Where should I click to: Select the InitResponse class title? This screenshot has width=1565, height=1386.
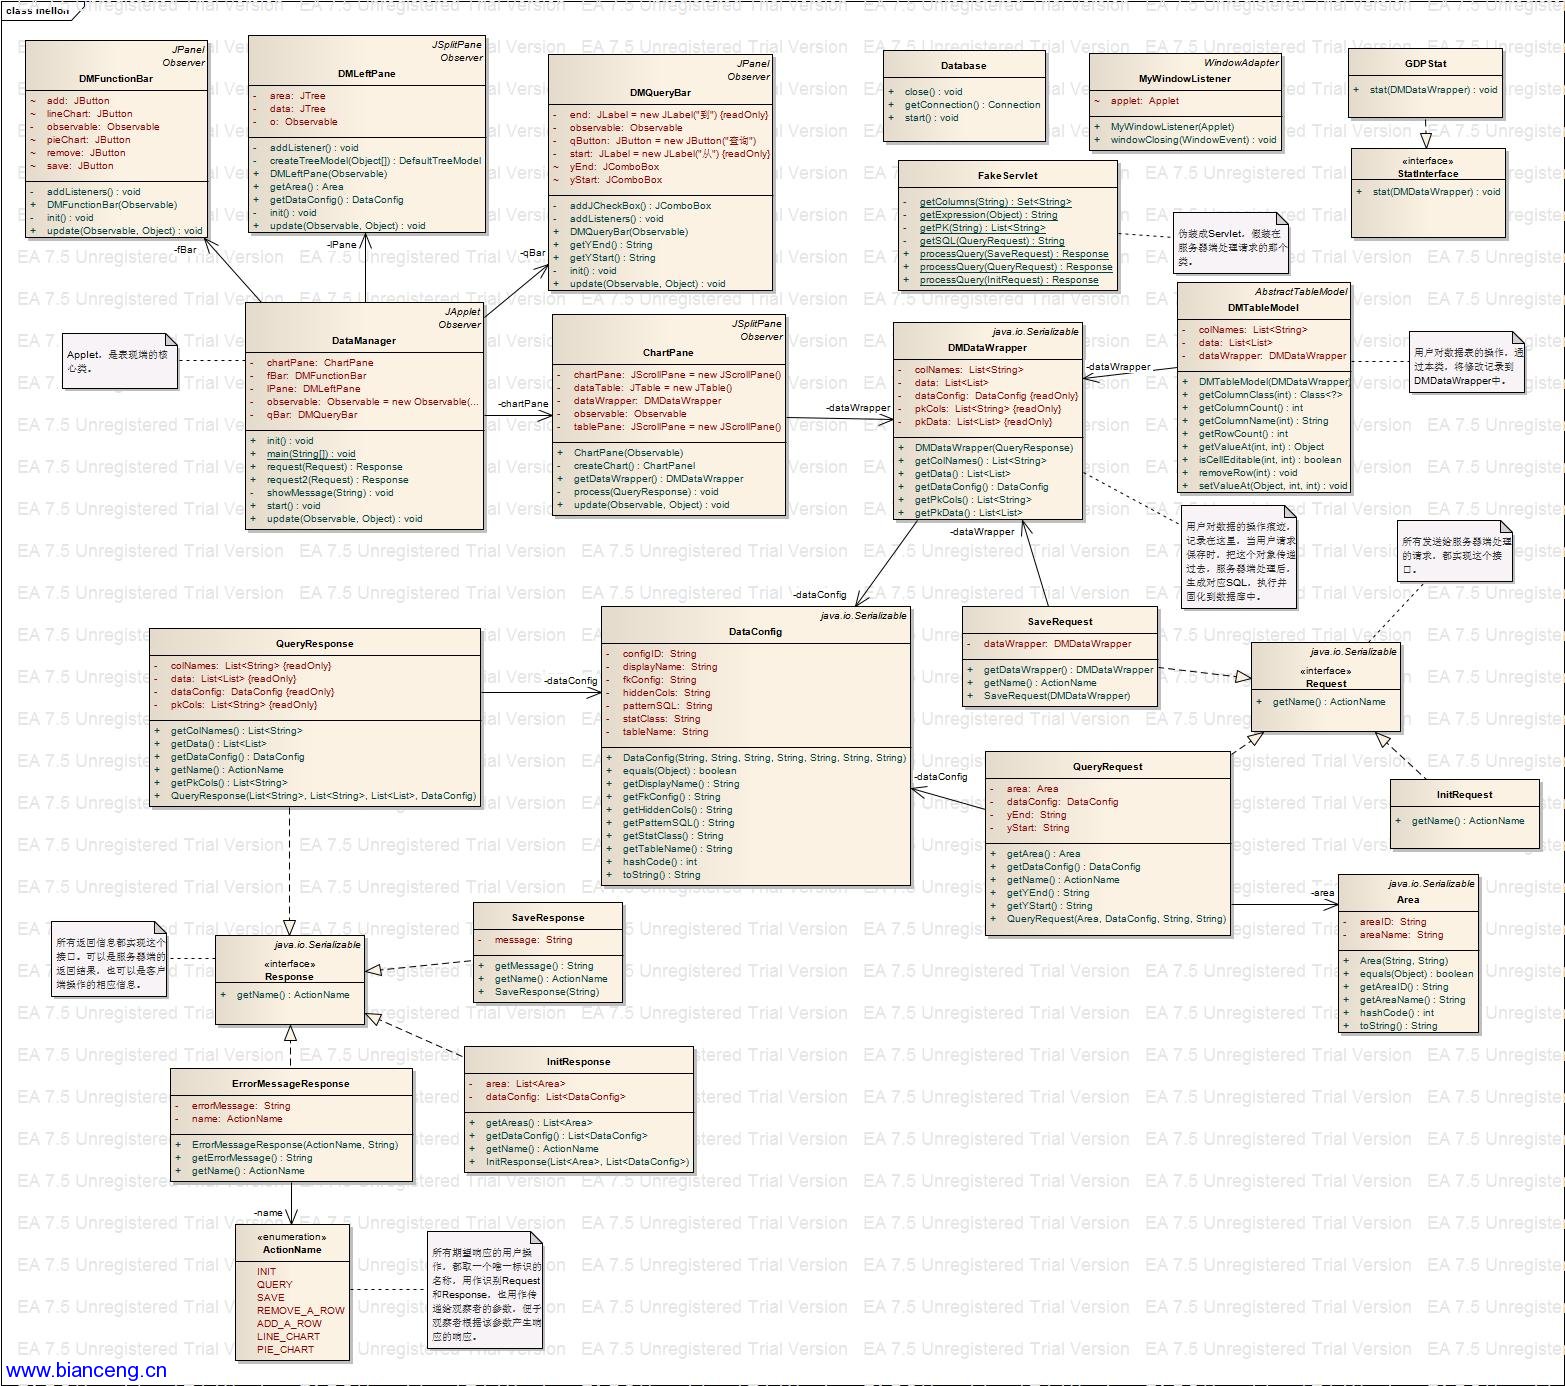[x=578, y=1062]
